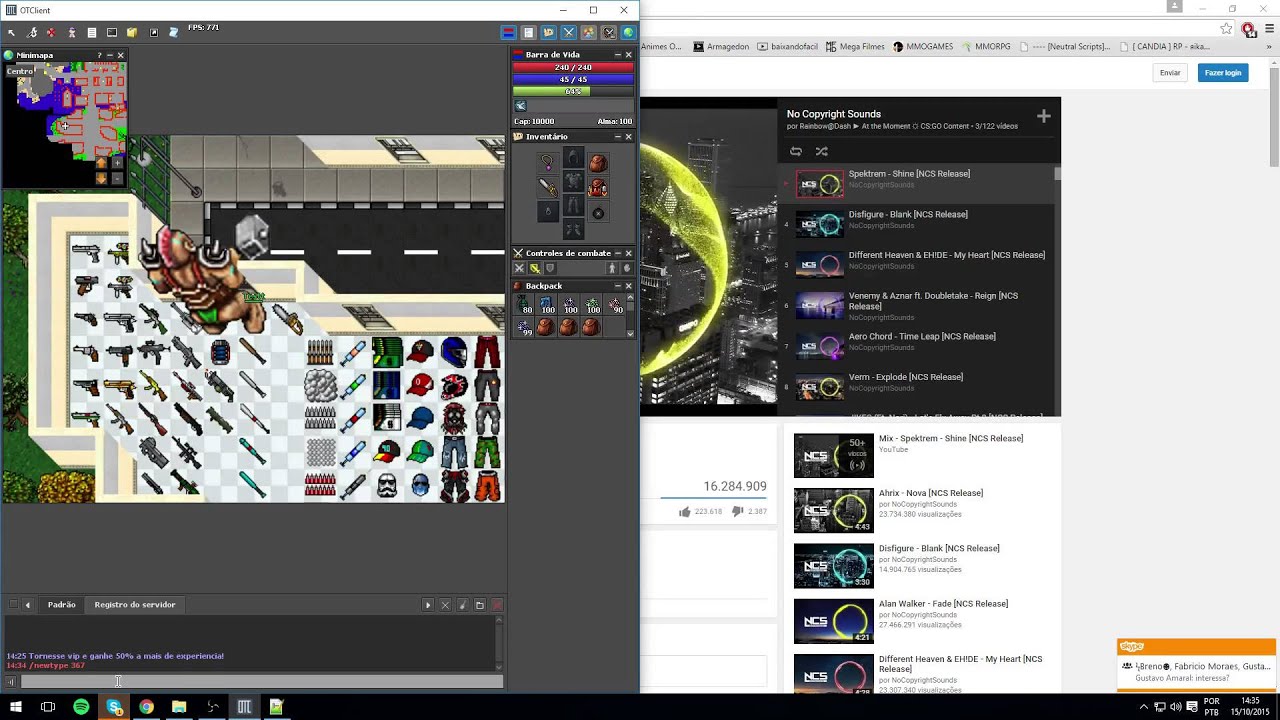Click the Backpack panel scroll down arrow

pos(630,333)
